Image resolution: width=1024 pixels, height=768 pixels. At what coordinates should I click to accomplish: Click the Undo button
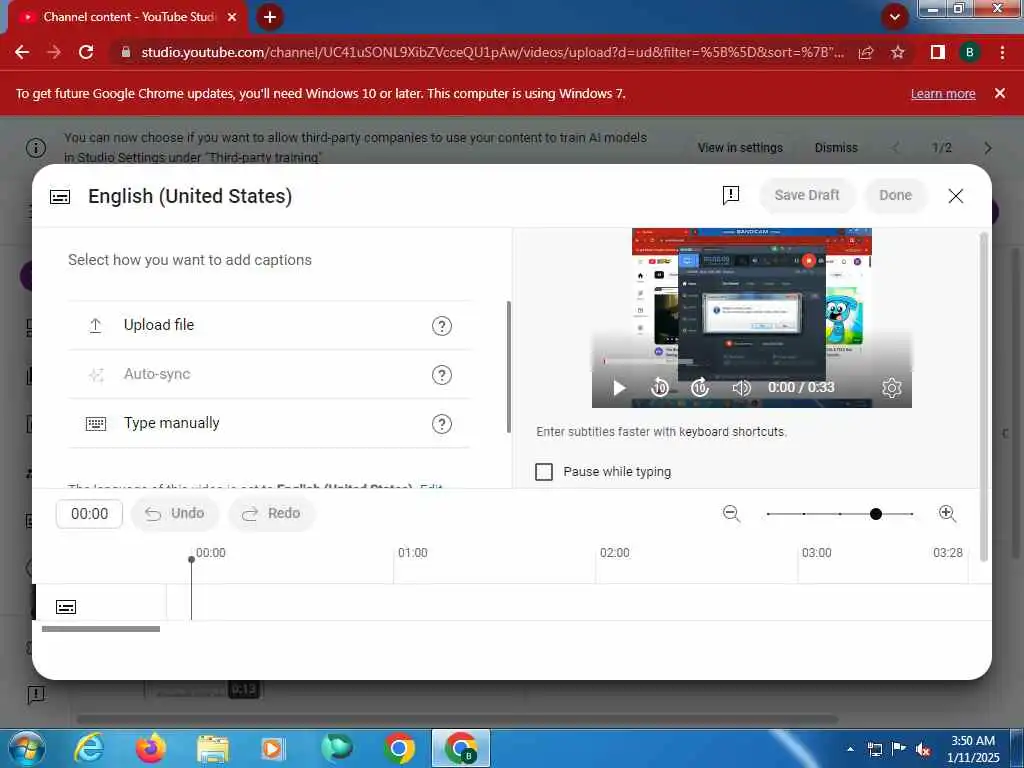click(175, 513)
